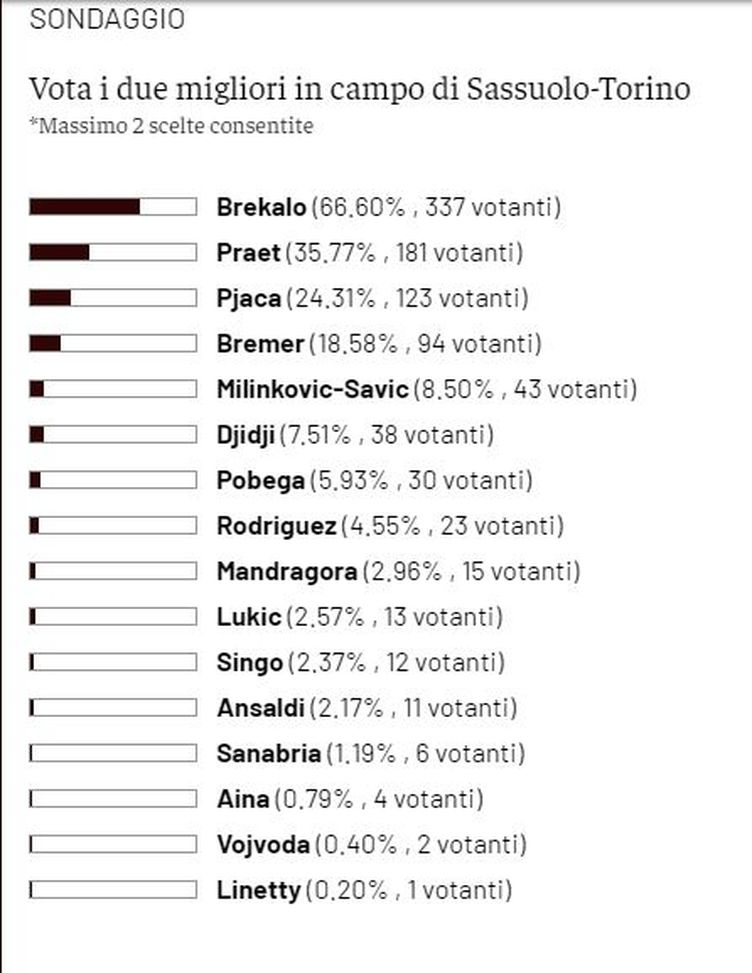752x973 pixels.
Task: Click the Sanabria poll result text
Action: (370, 754)
